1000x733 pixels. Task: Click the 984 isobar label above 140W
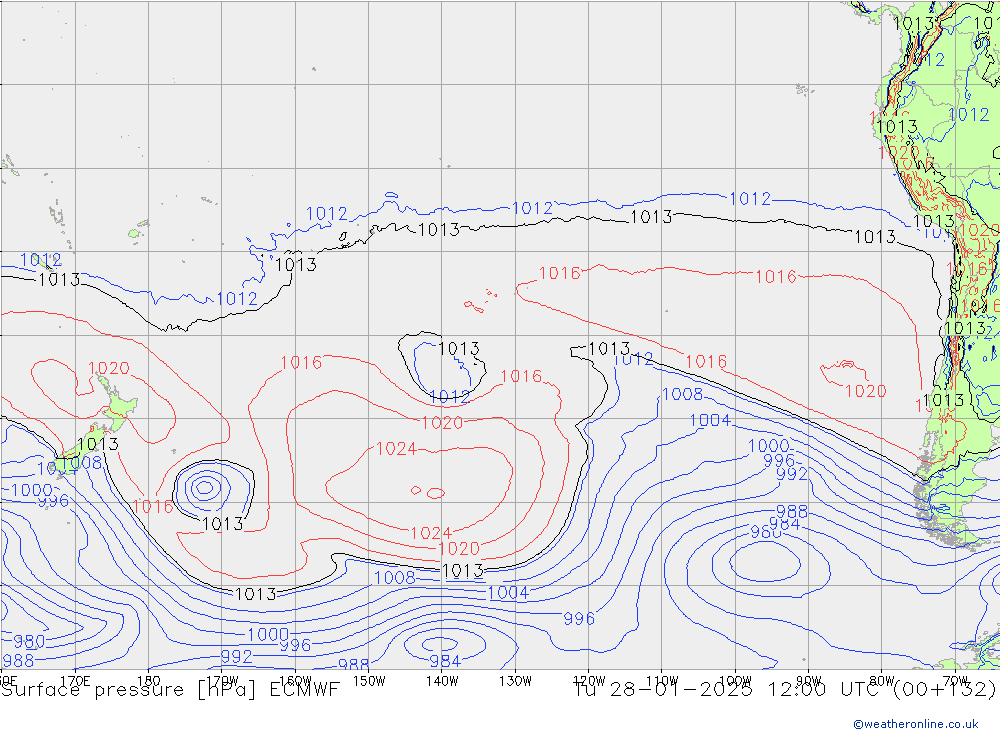coord(445,661)
